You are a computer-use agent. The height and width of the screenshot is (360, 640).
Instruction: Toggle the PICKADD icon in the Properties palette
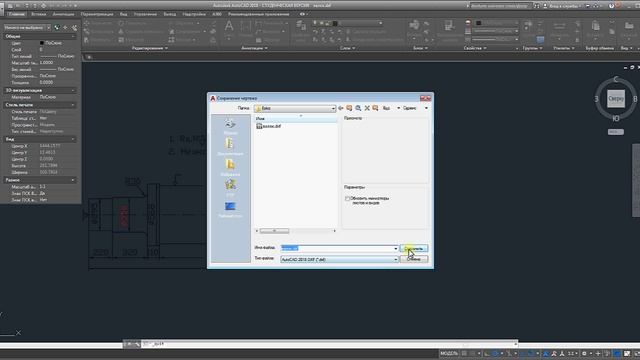click(57, 28)
